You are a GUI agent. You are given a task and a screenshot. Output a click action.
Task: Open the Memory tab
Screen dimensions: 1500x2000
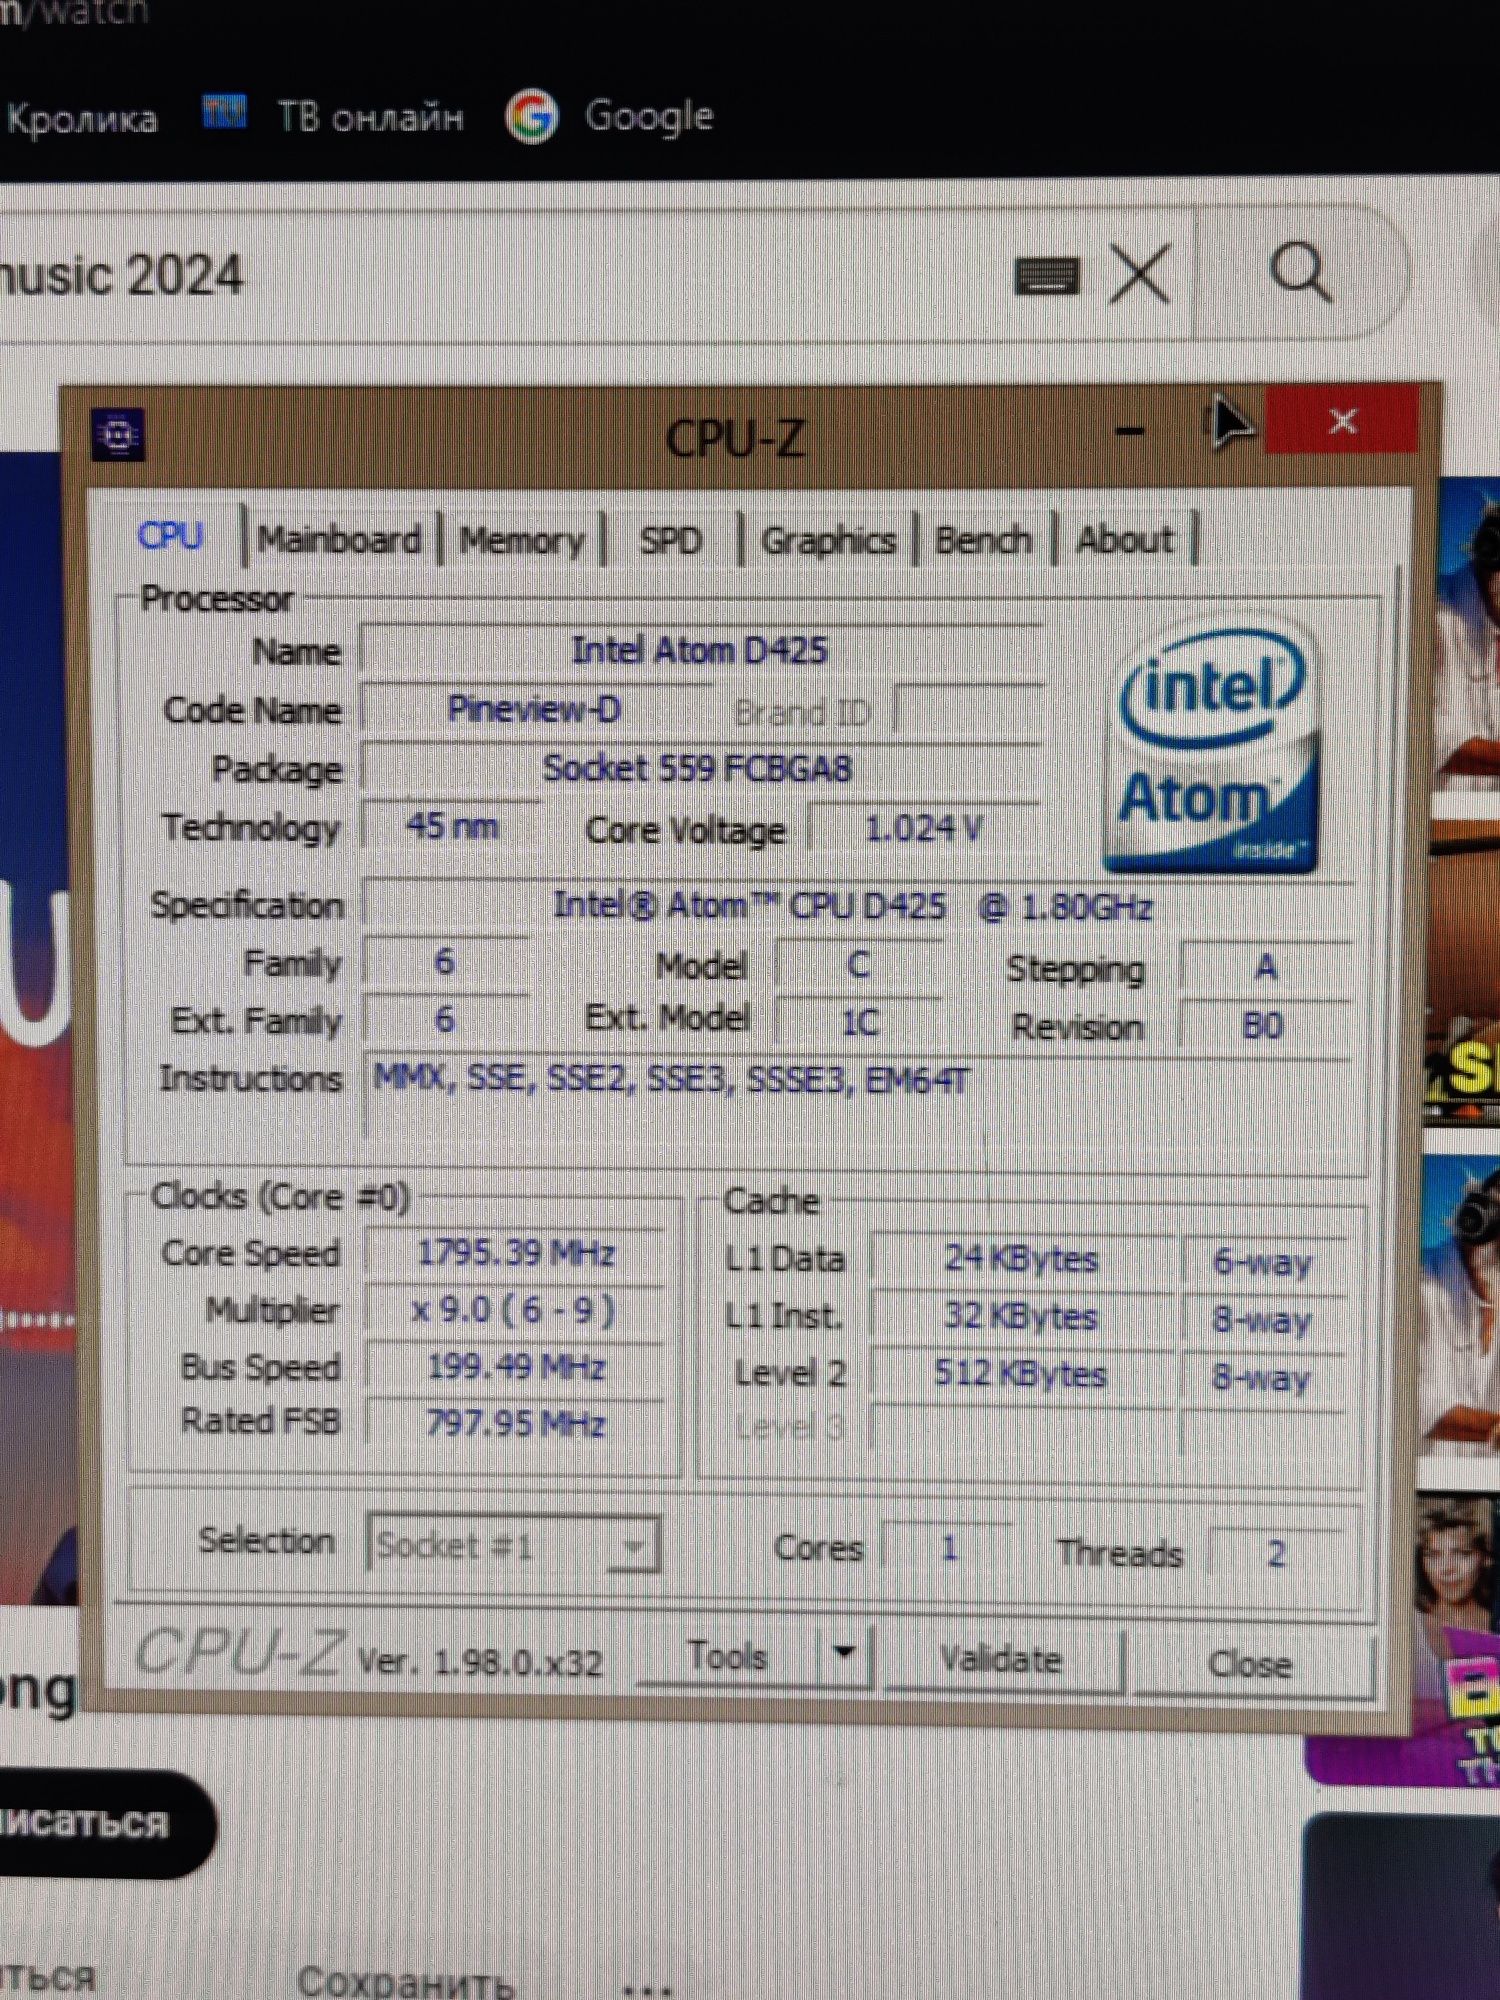[522, 541]
